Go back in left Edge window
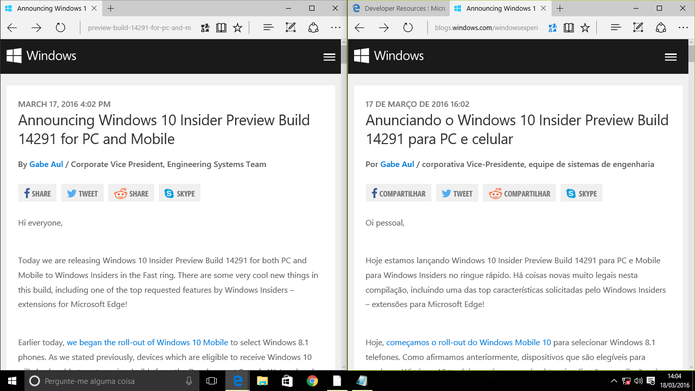This screenshot has width=695, height=391. pyautogui.click(x=12, y=27)
